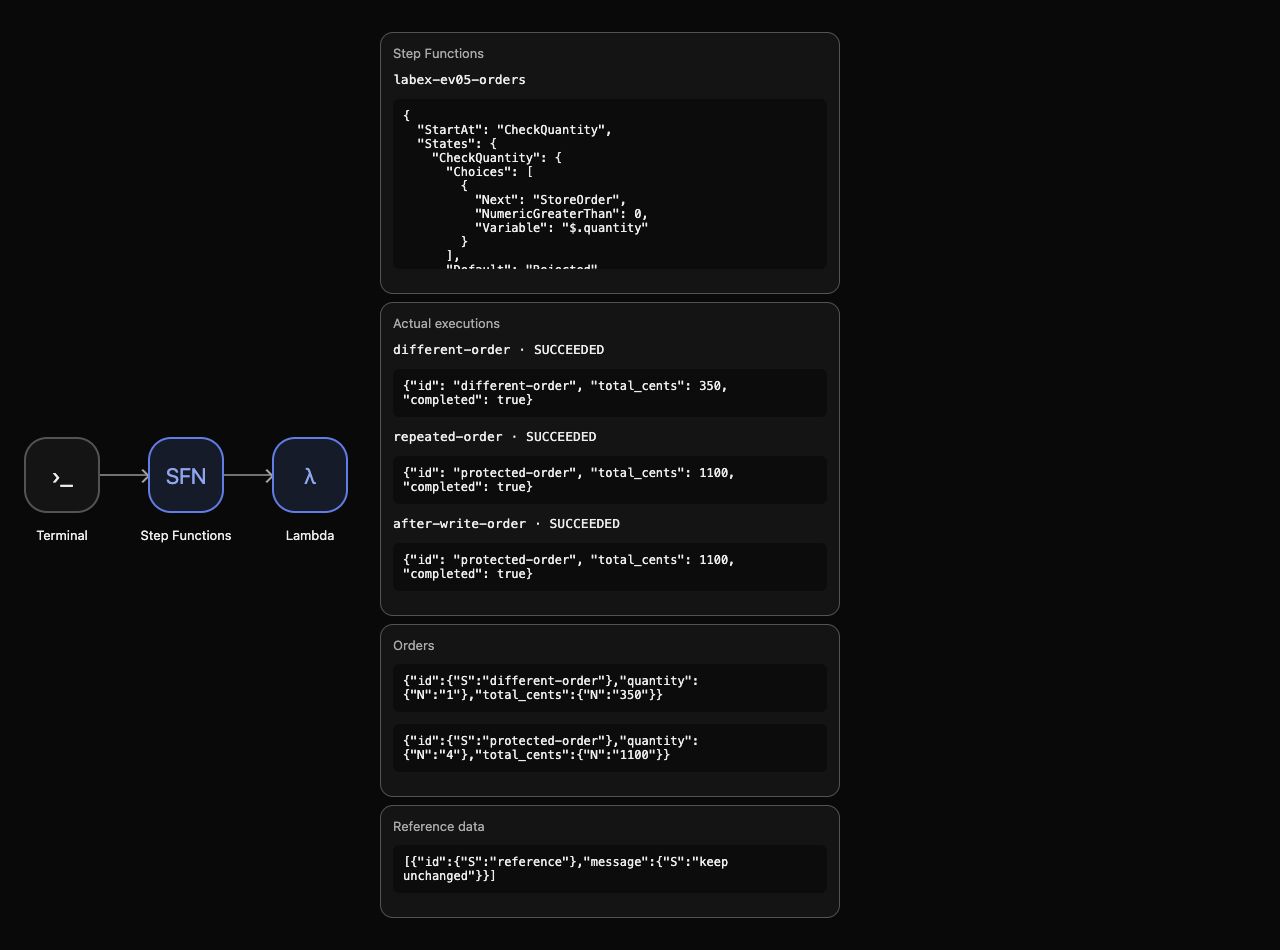Click the "Orders" panel heading
Screen dimensions: 1280x950
tap(414, 646)
